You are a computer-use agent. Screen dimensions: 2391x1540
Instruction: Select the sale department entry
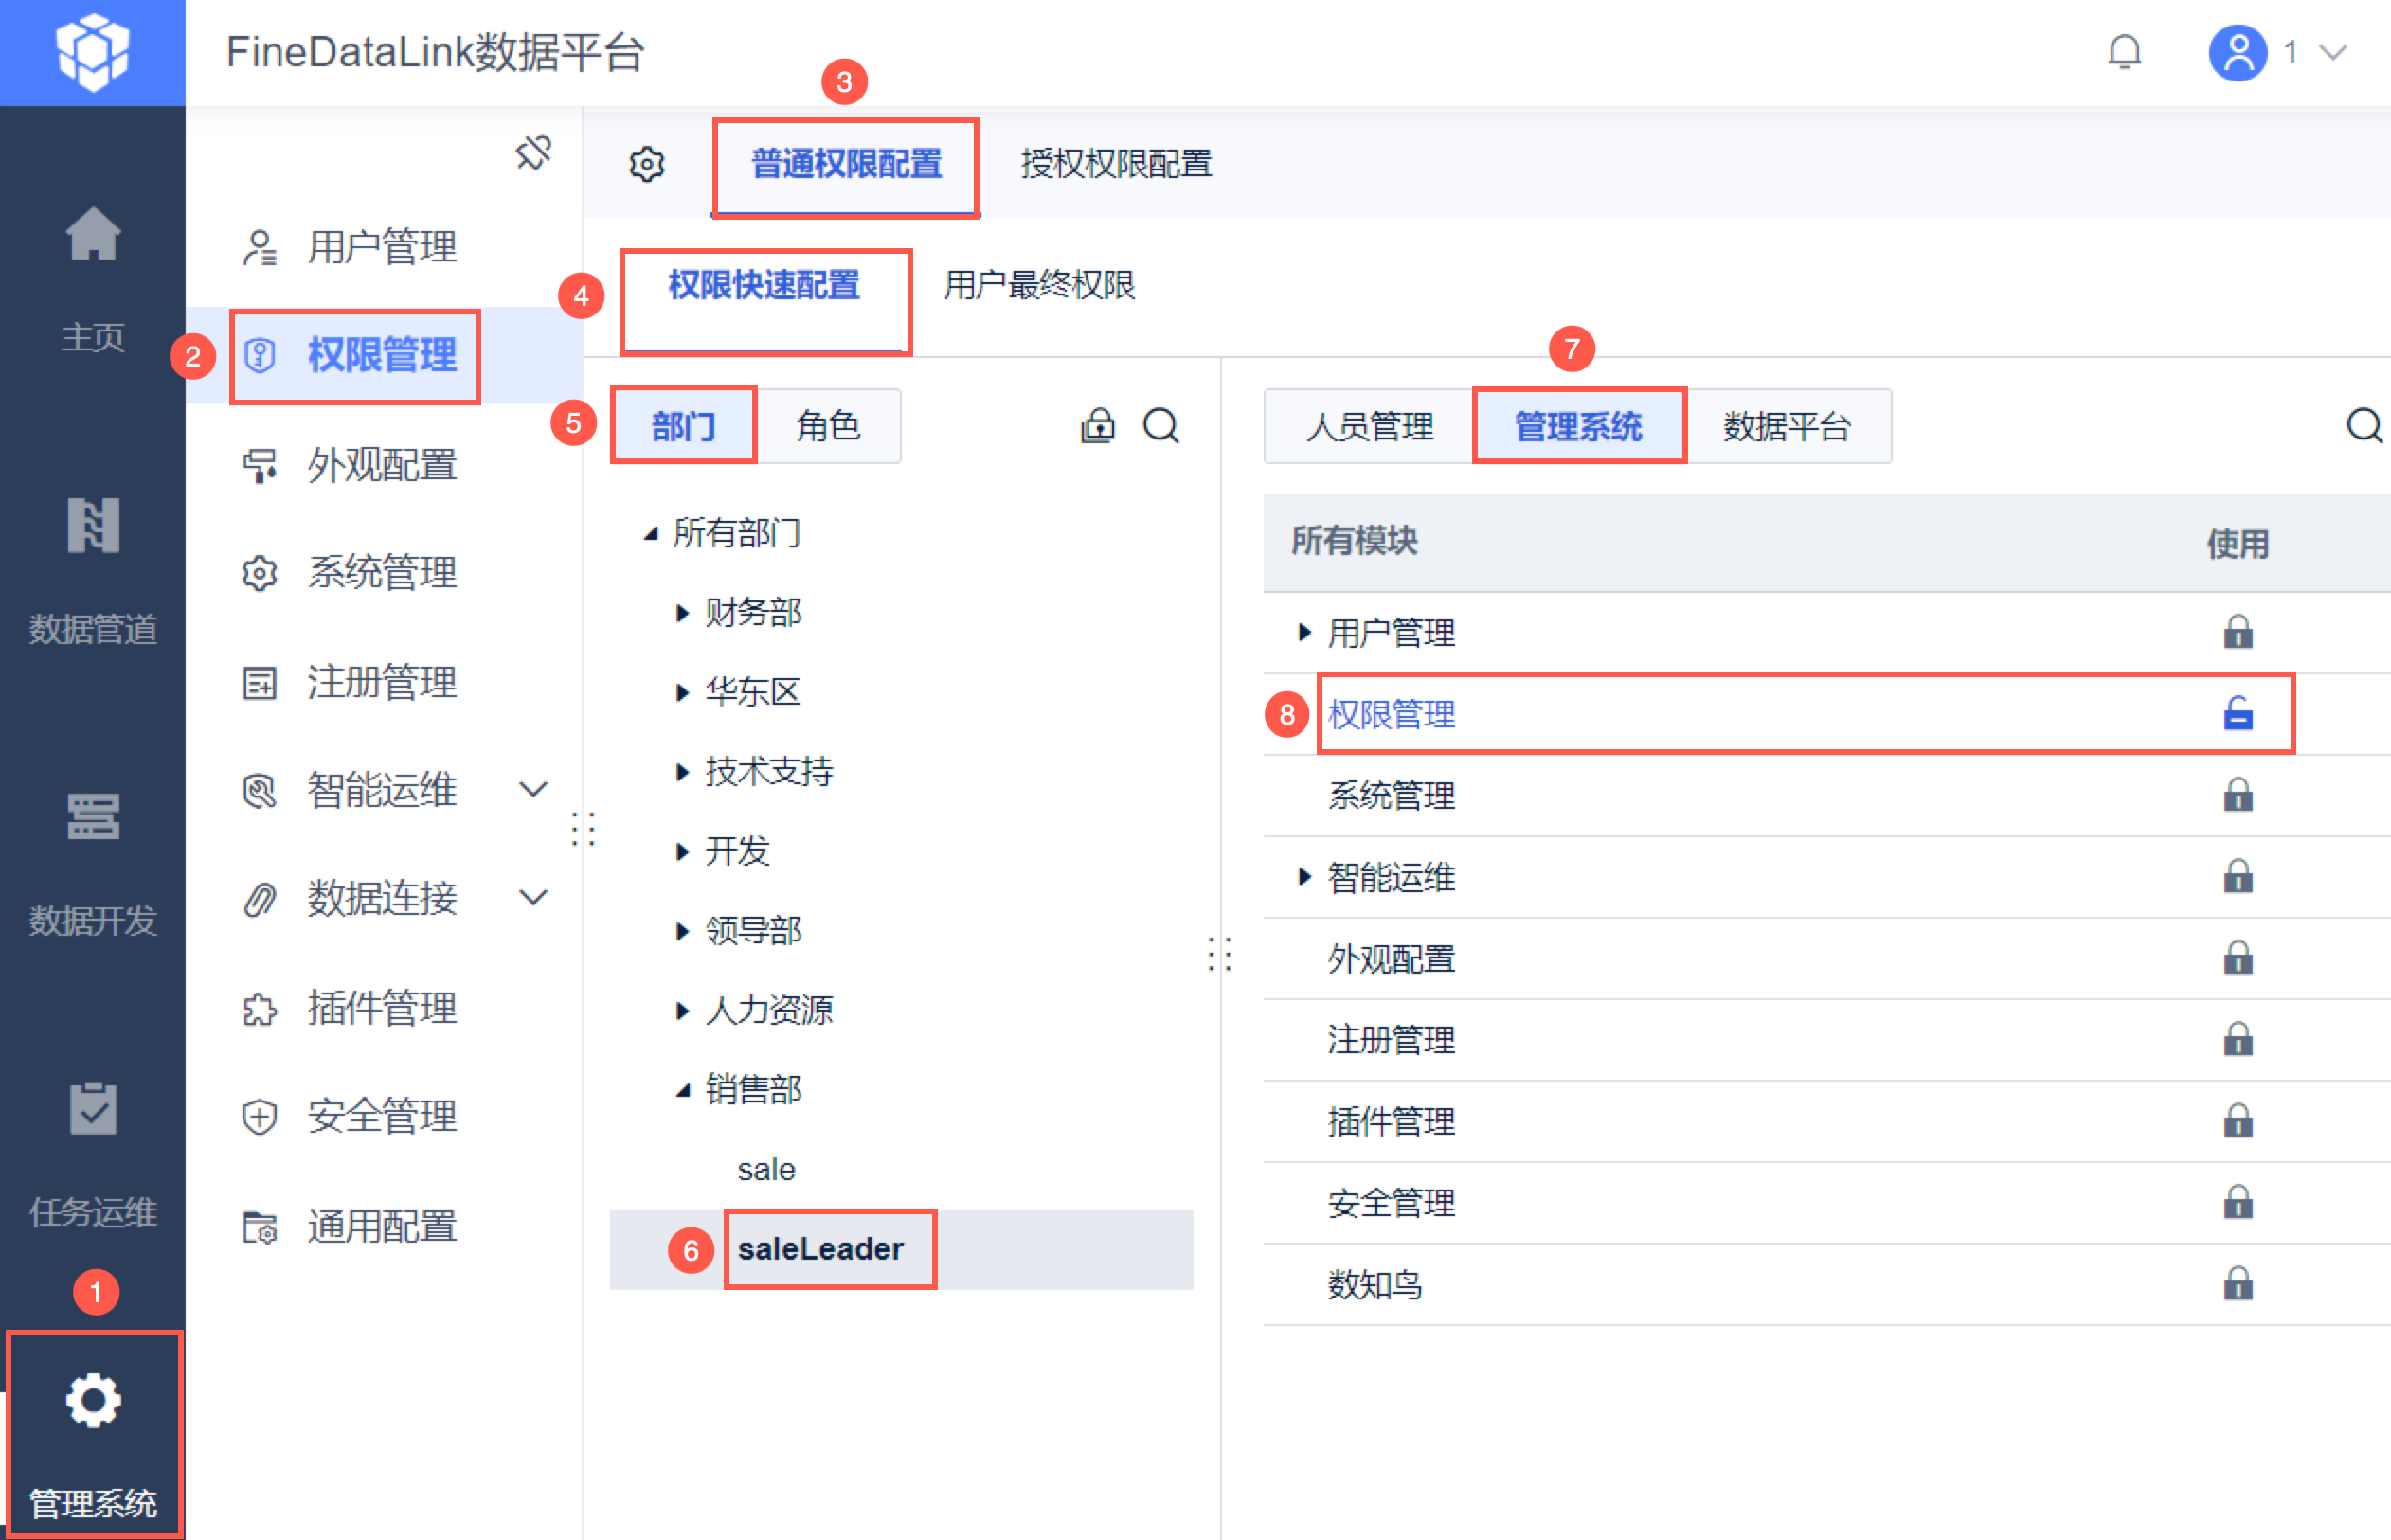coord(766,1169)
